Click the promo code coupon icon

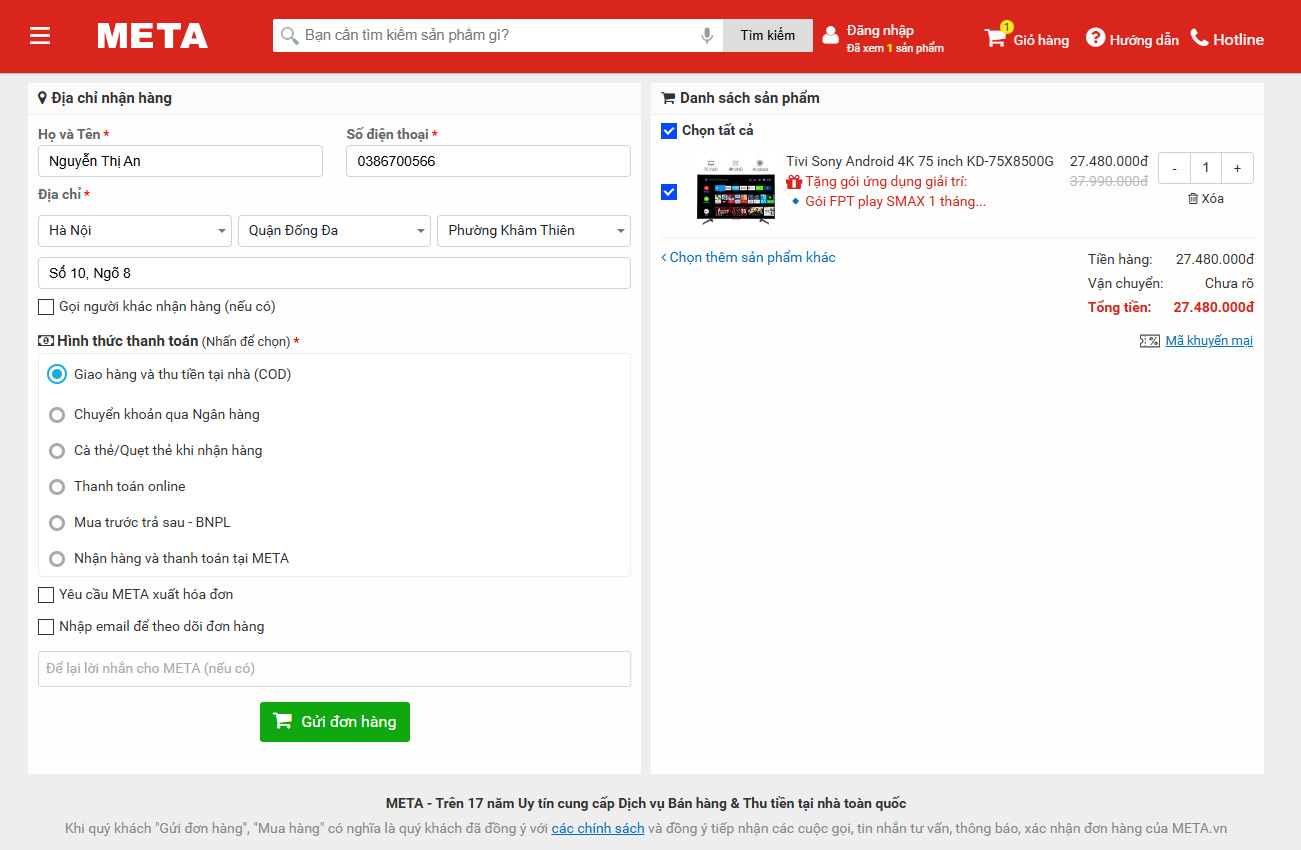point(1149,341)
